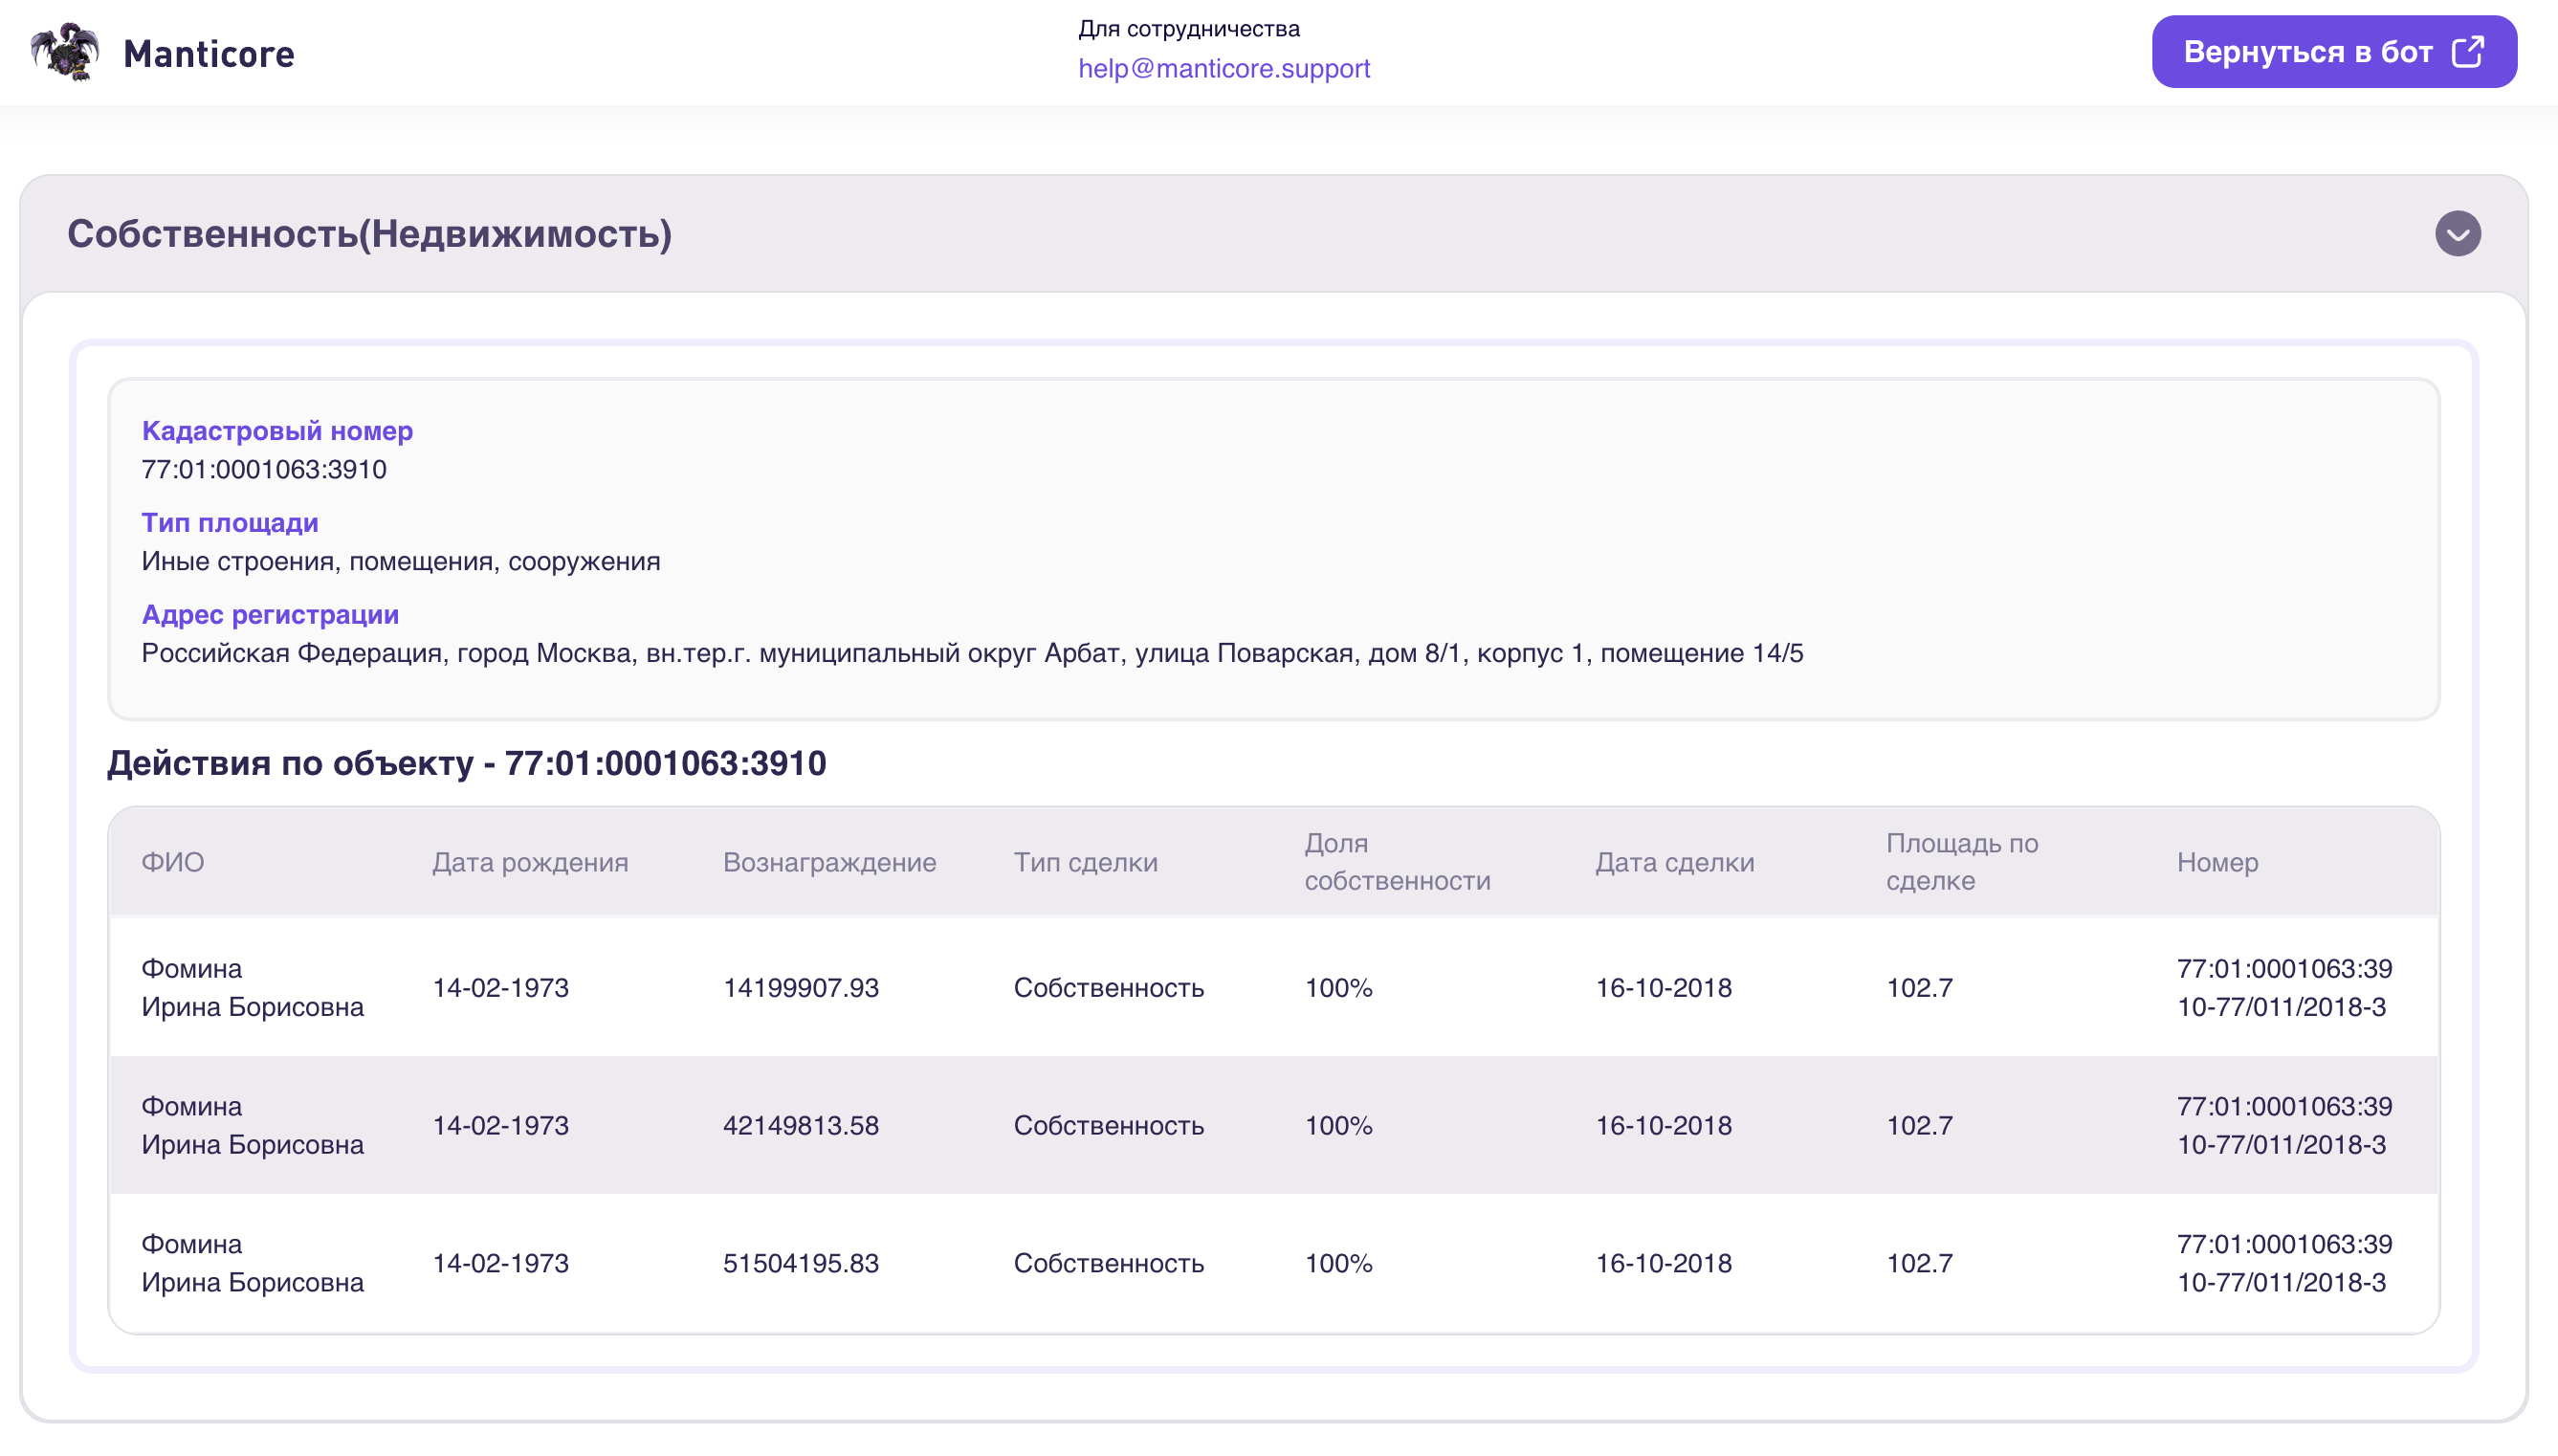Collapse section via round chevron icon

[x=2457, y=234]
